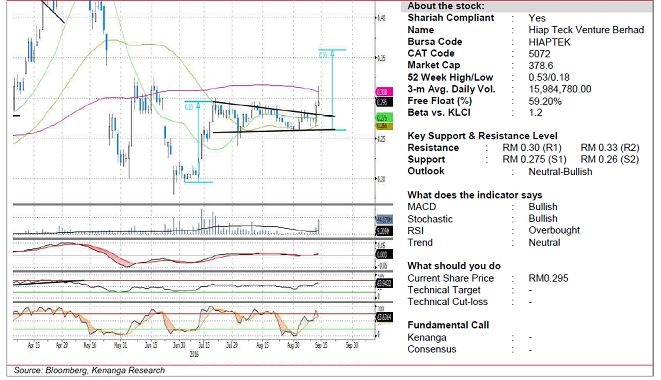Select the '3-m Avg. Daily Vol.' label

[451, 89]
